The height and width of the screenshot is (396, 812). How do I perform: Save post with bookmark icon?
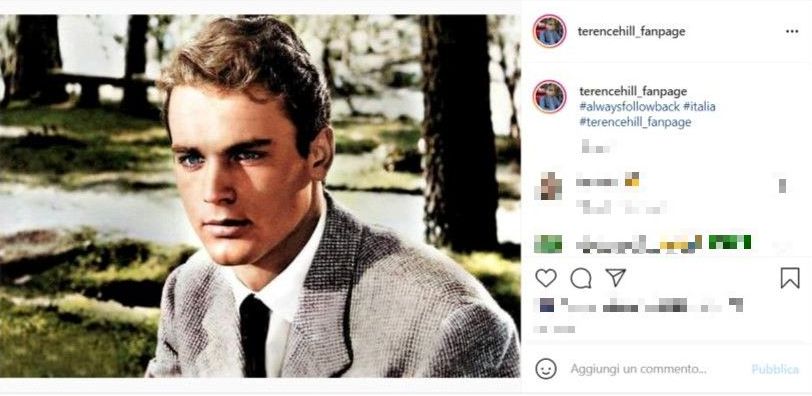tap(790, 278)
